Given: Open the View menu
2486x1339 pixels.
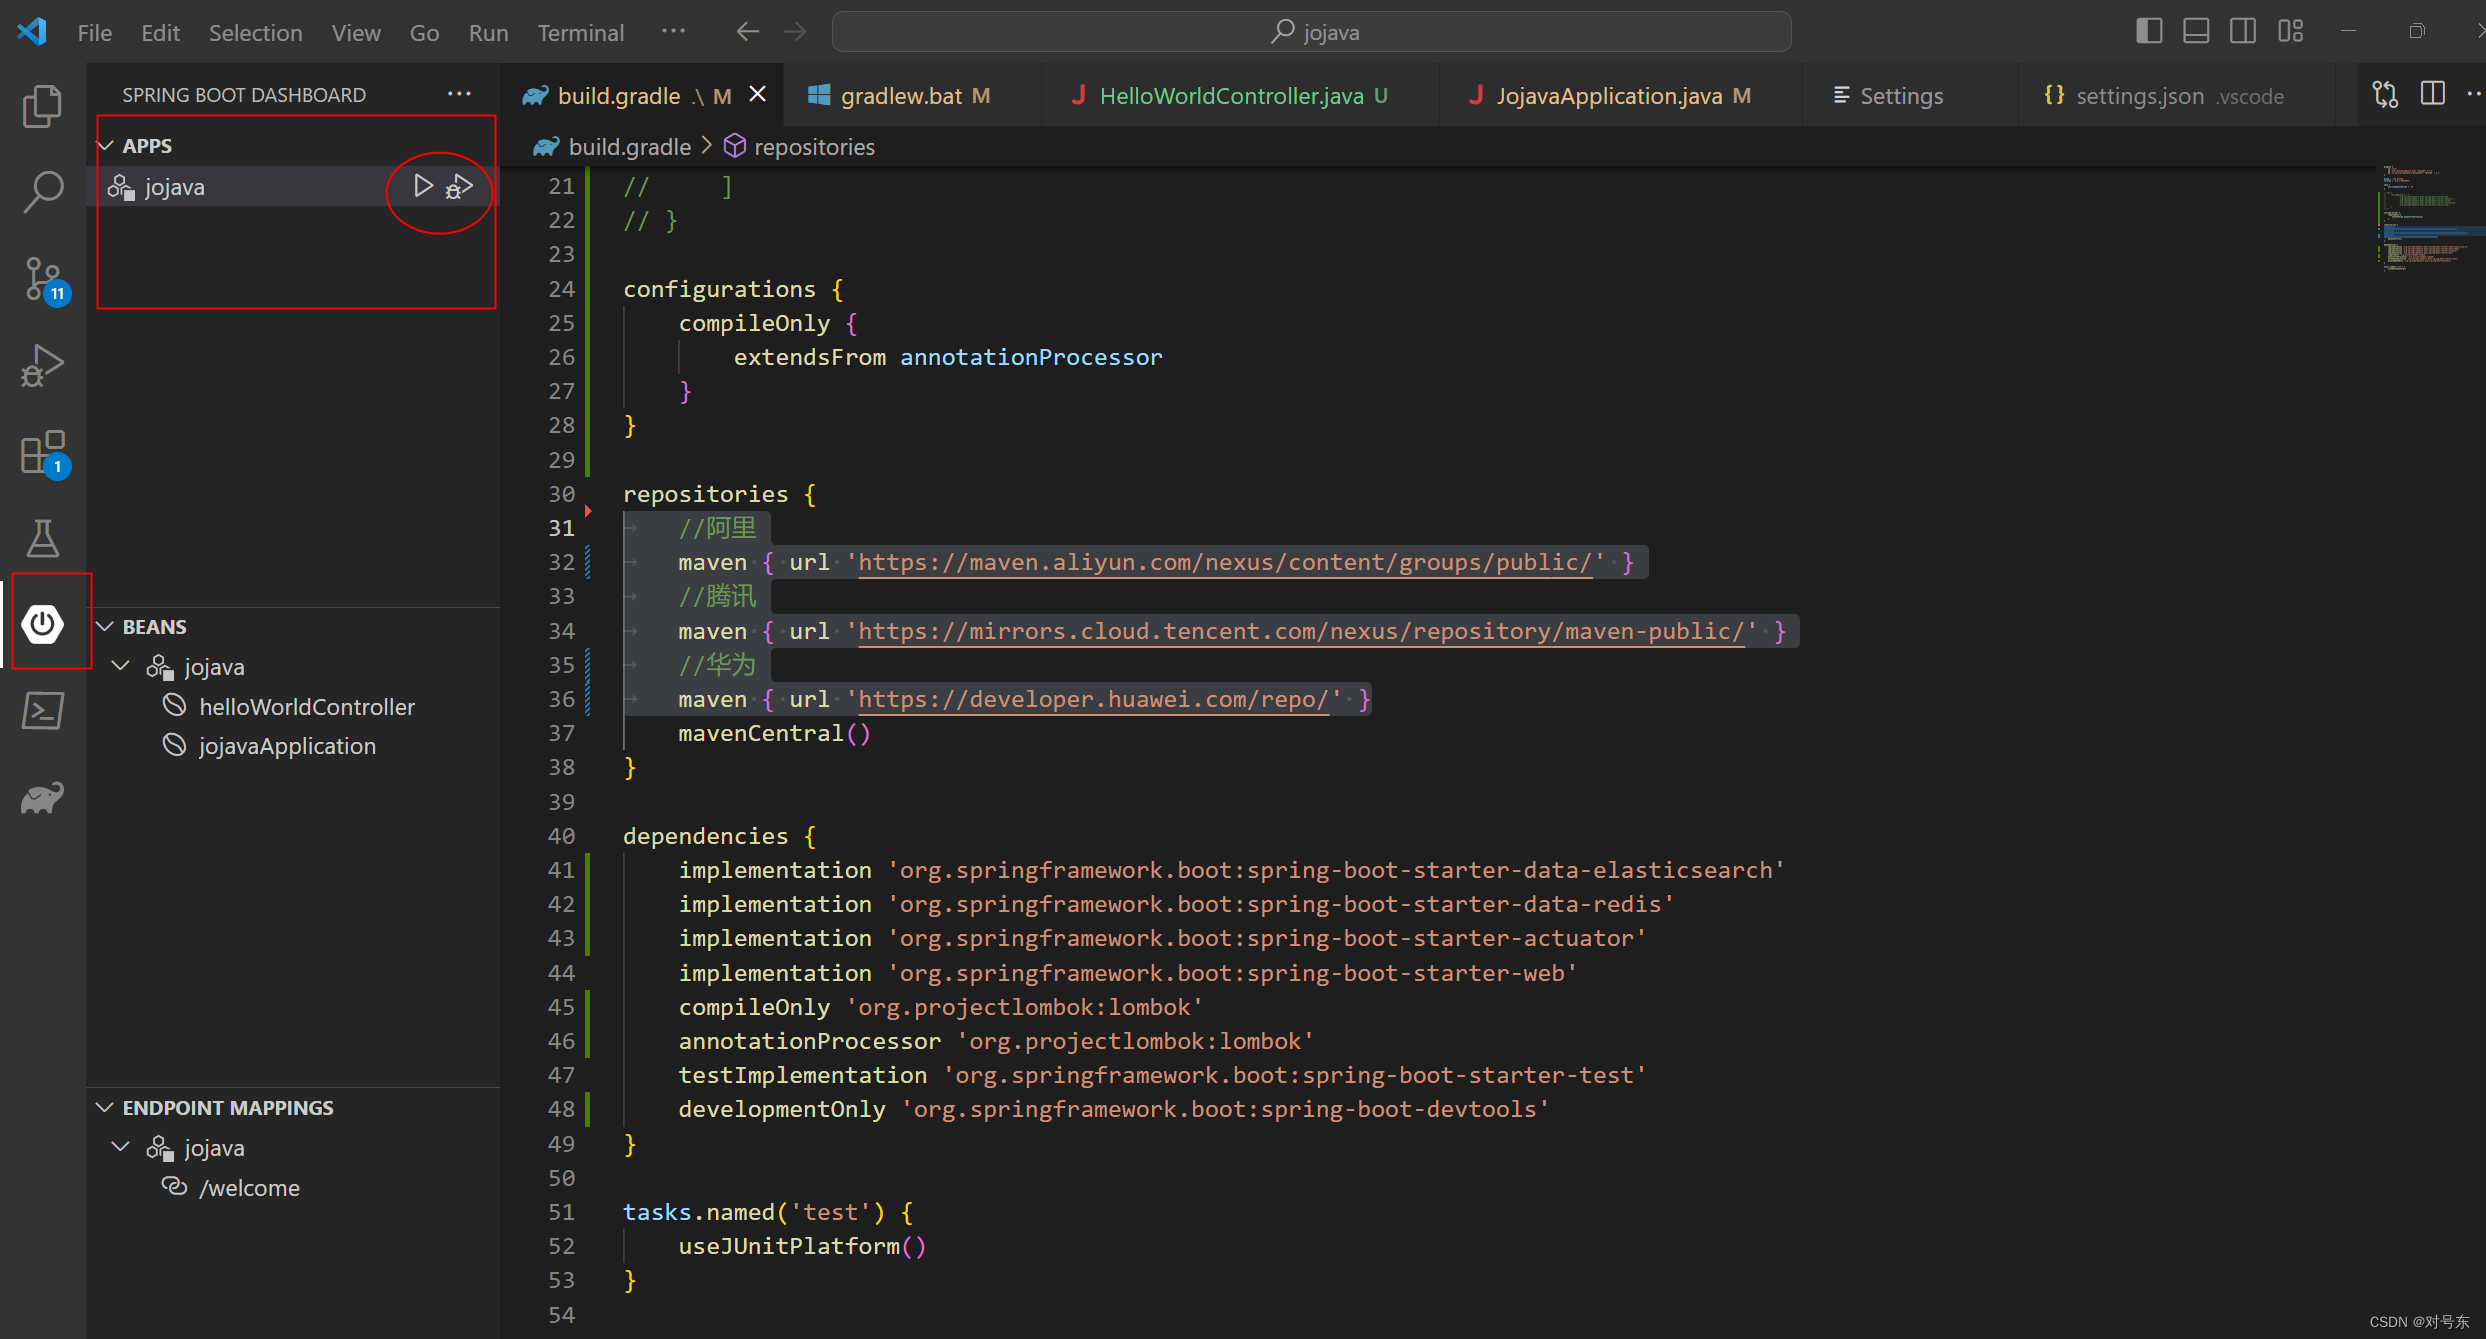Looking at the screenshot, I should [356, 33].
